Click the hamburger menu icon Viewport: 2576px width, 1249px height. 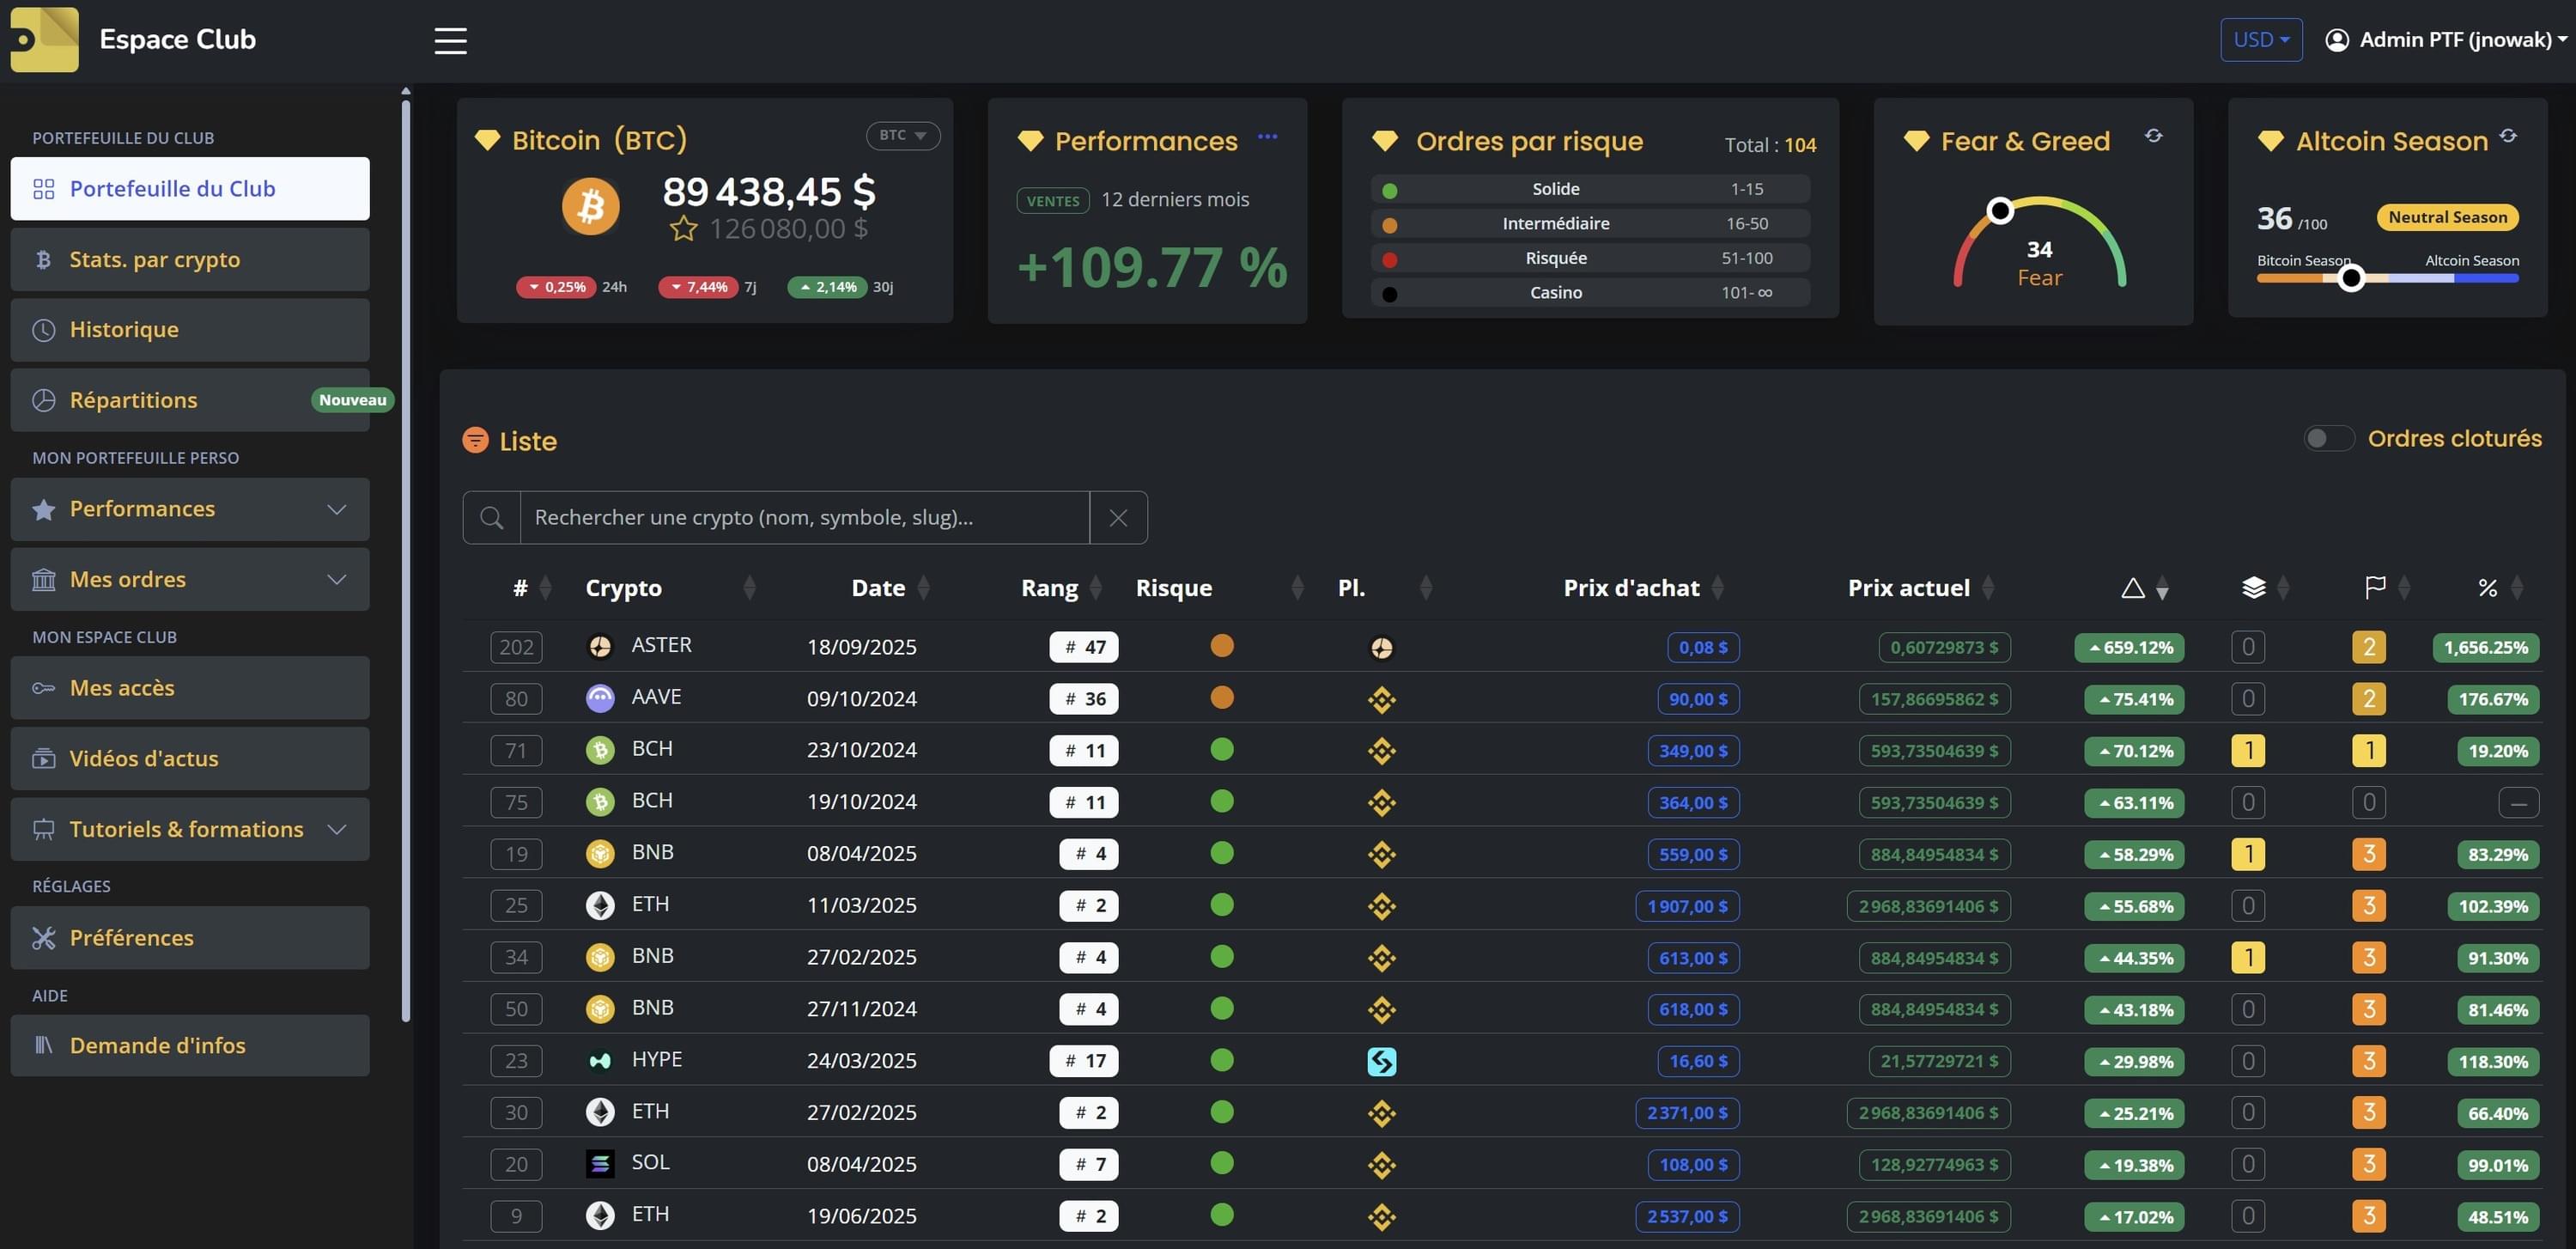pos(450,40)
